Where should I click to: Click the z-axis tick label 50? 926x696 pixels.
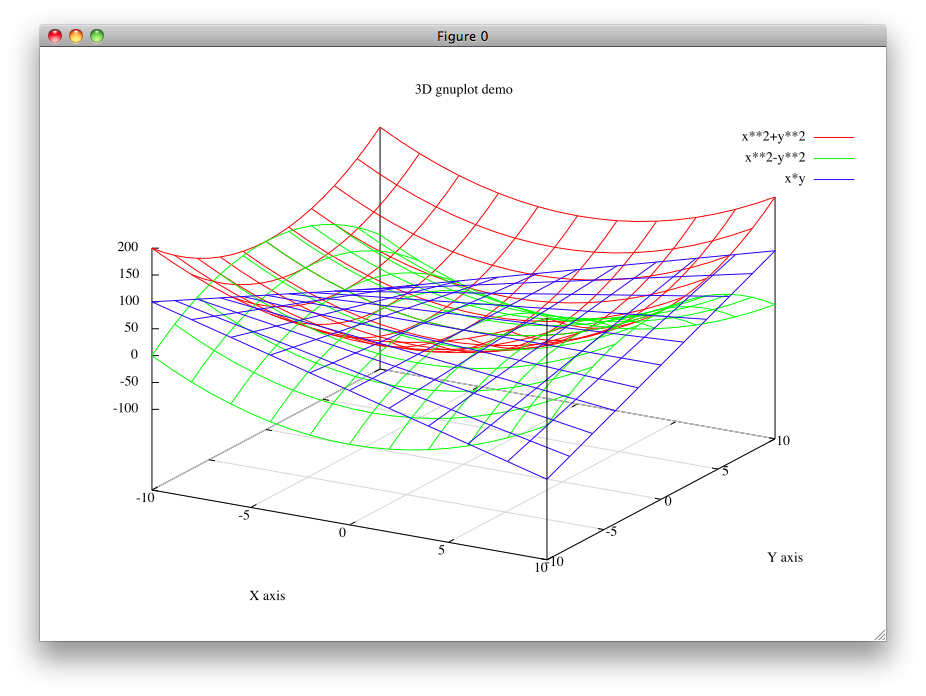(131, 328)
